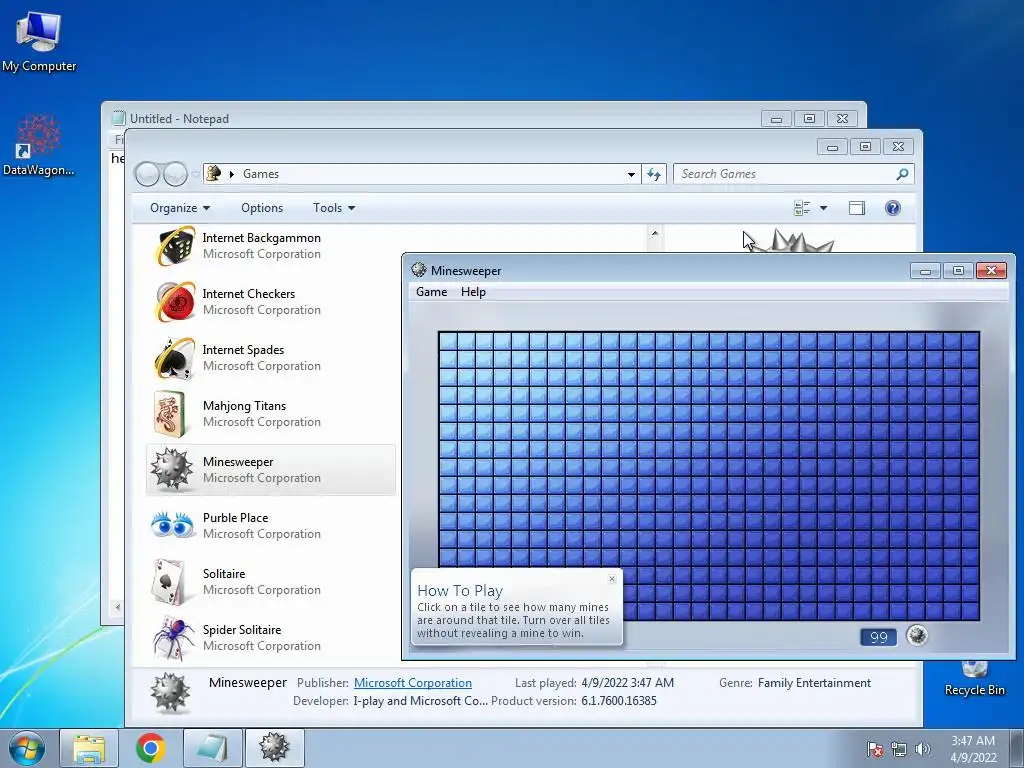Open the Windows Start orb

tap(27, 748)
